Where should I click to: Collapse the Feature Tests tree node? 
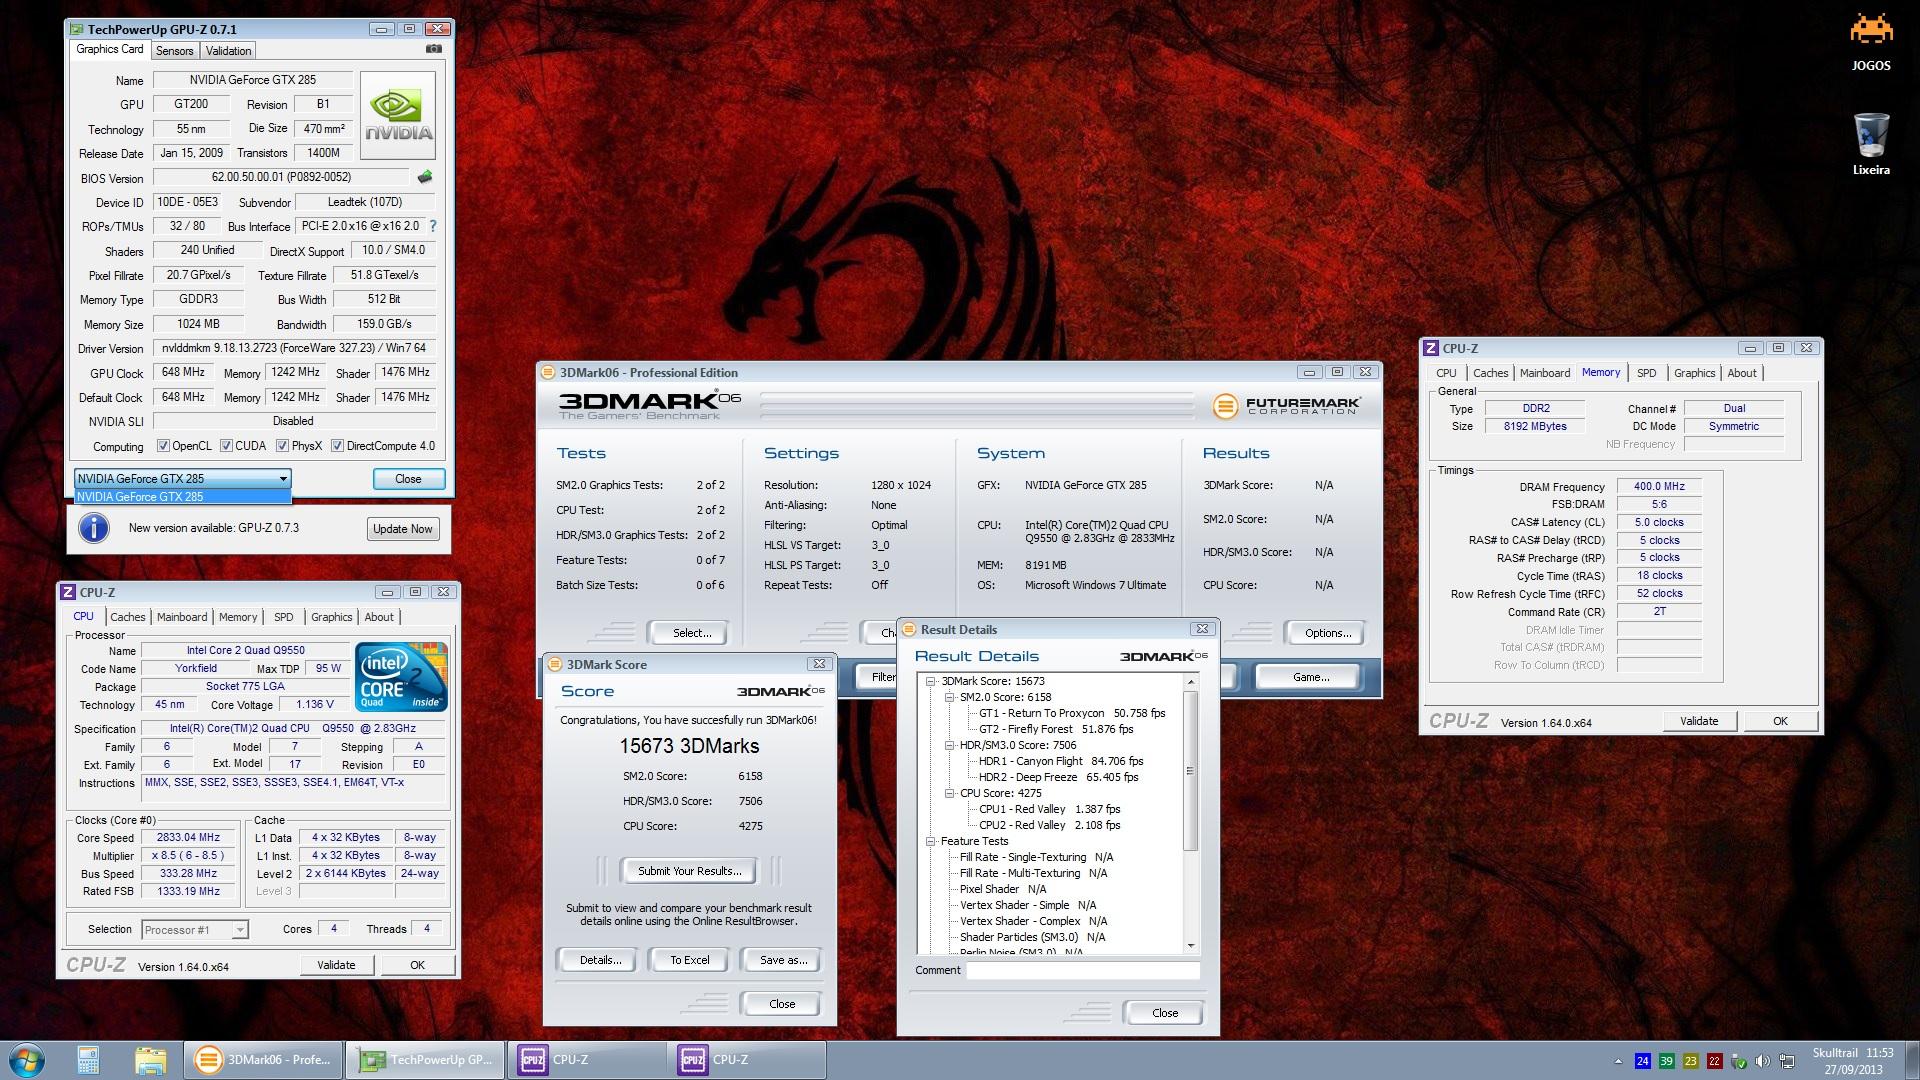point(931,841)
